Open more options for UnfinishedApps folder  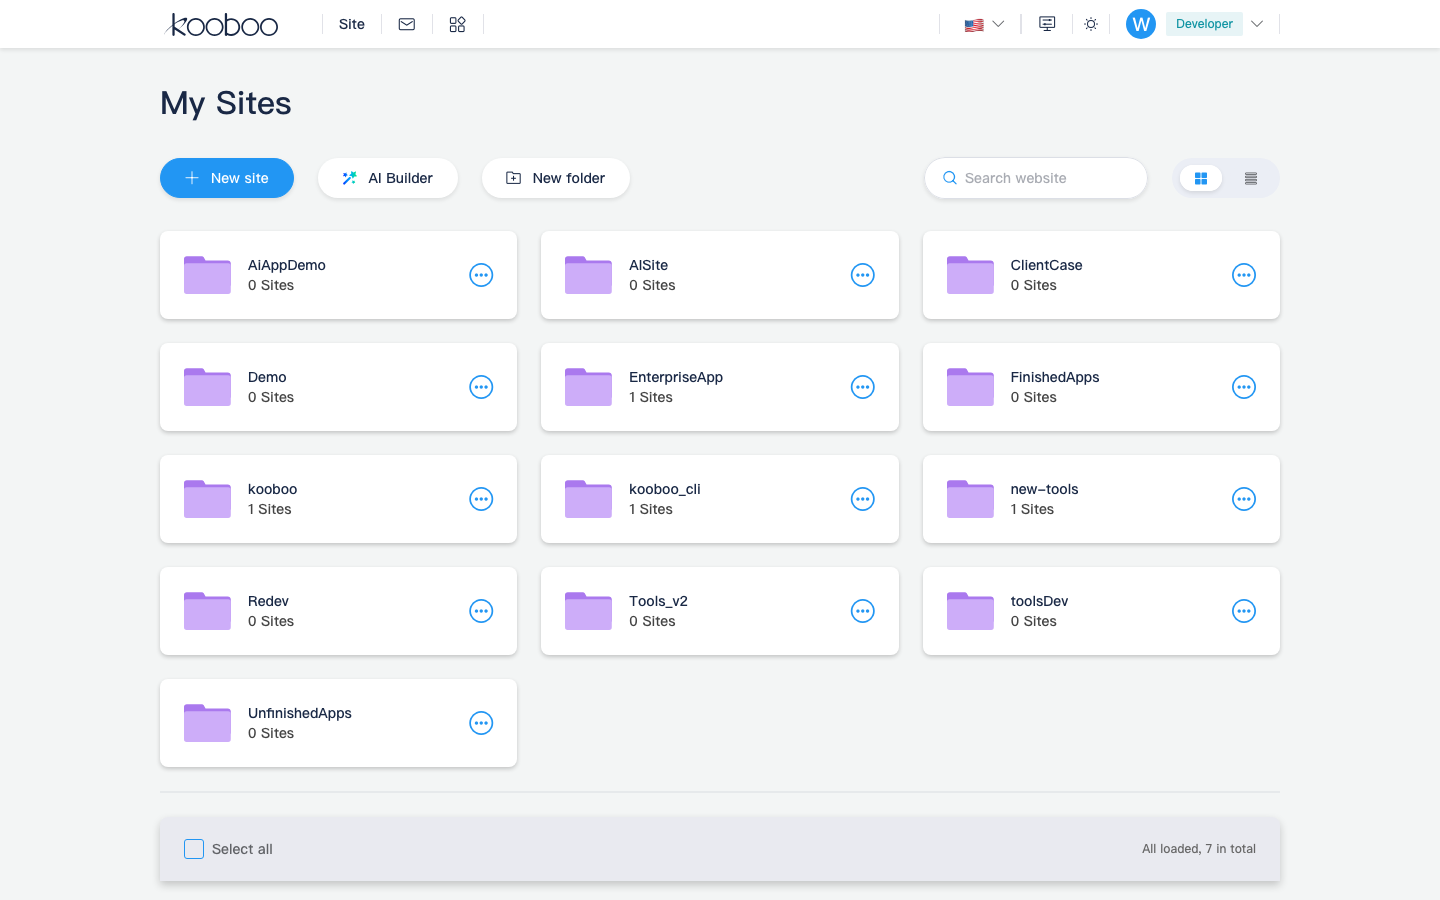481,723
